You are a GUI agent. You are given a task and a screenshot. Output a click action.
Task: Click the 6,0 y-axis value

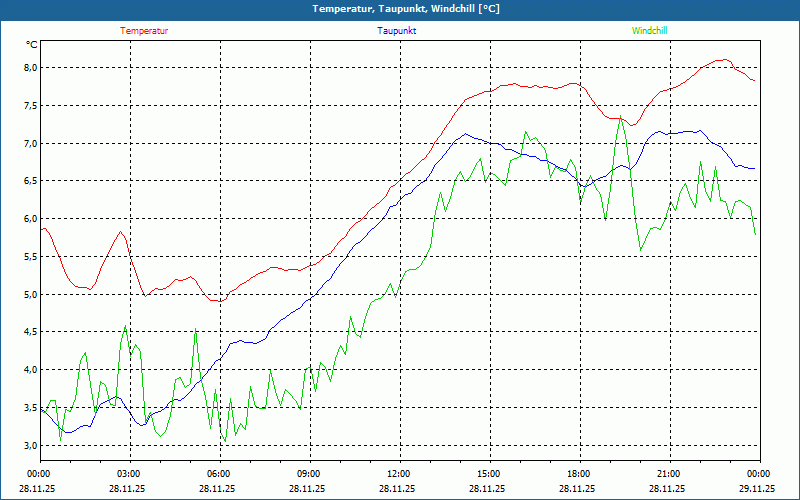[31, 219]
